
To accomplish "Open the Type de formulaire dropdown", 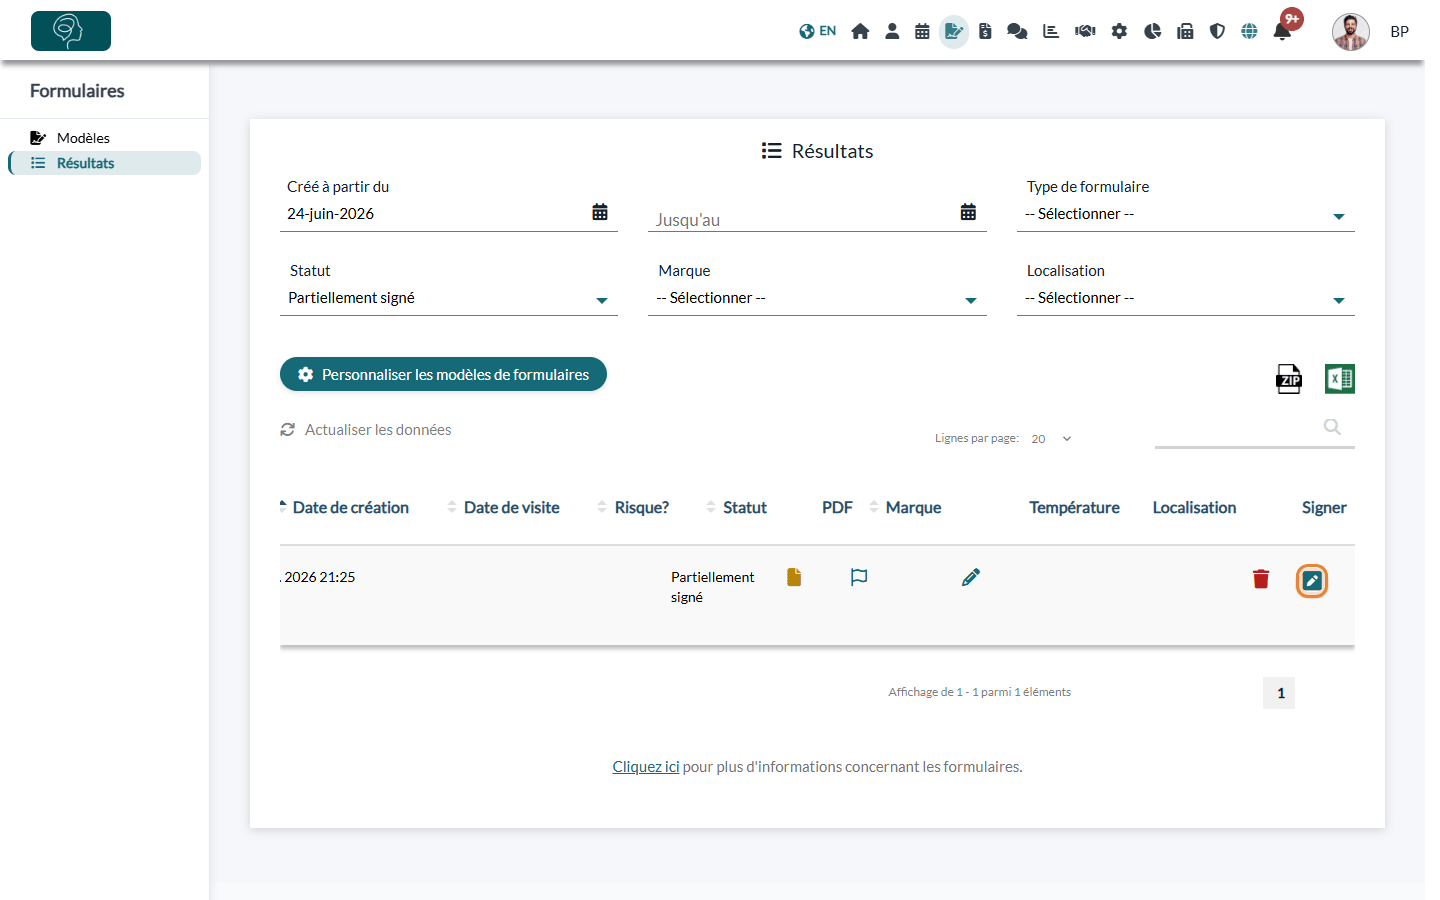I will pyautogui.click(x=1186, y=214).
